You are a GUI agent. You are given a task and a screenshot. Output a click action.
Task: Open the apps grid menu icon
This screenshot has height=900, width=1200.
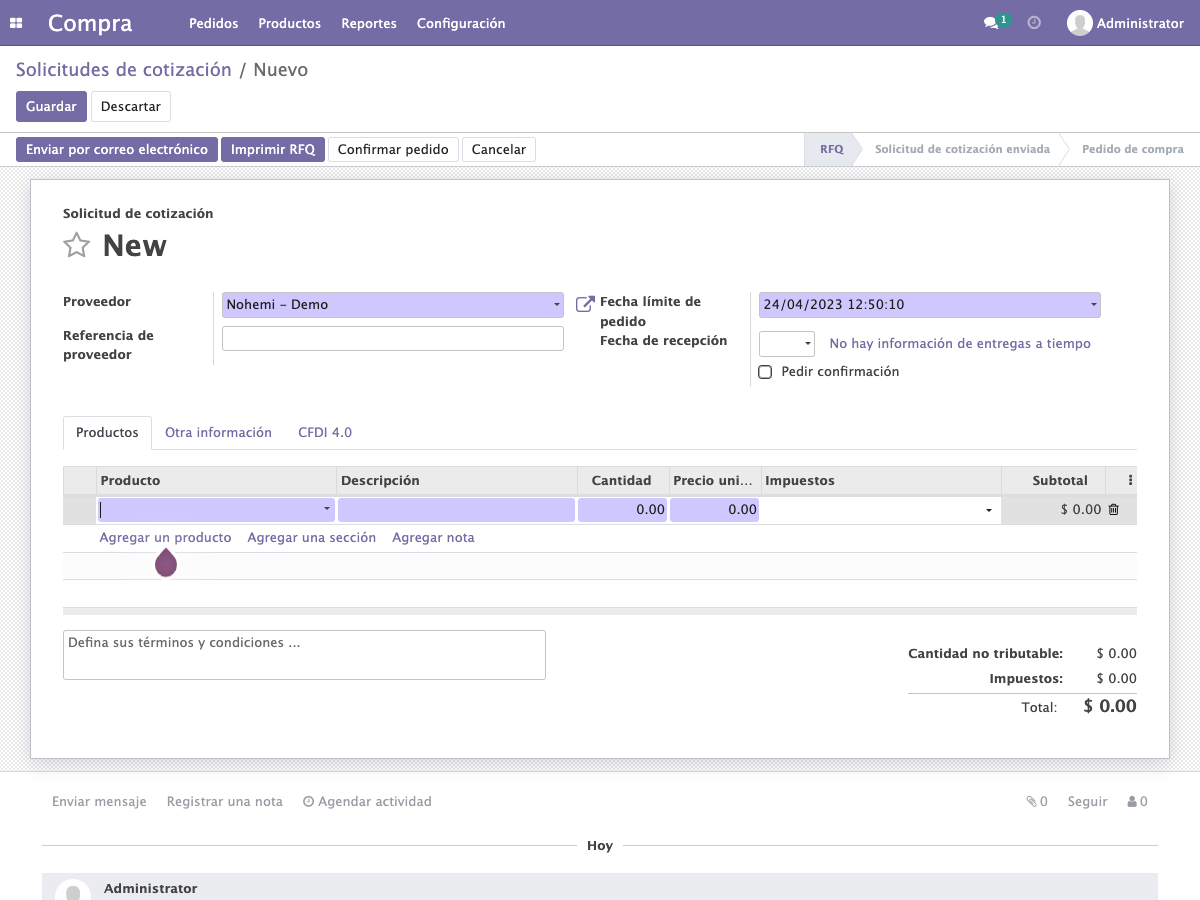[x=16, y=23]
